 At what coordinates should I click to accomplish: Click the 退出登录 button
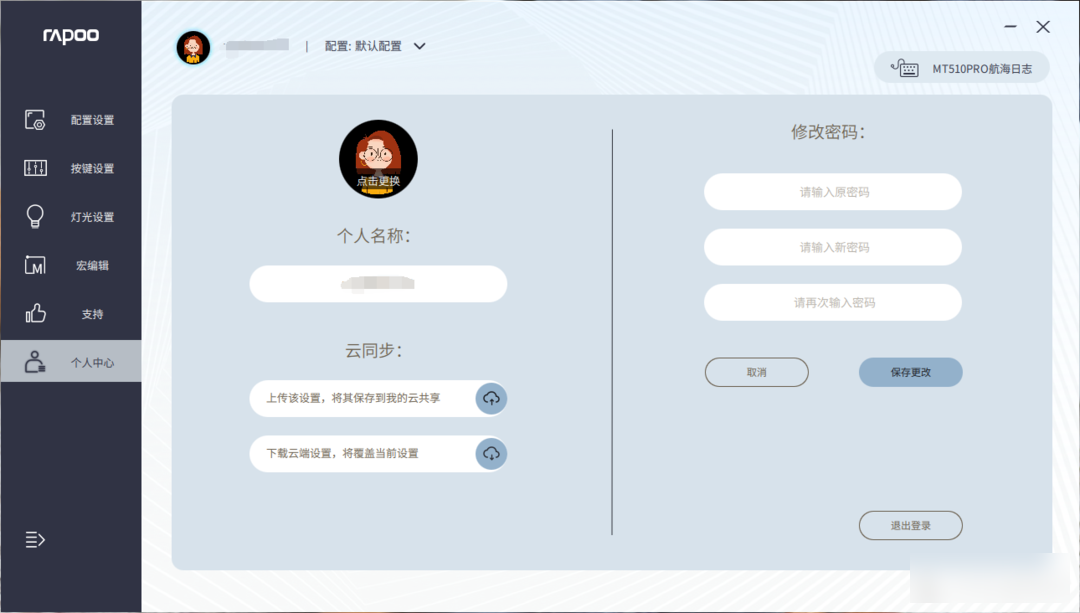point(911,526)
